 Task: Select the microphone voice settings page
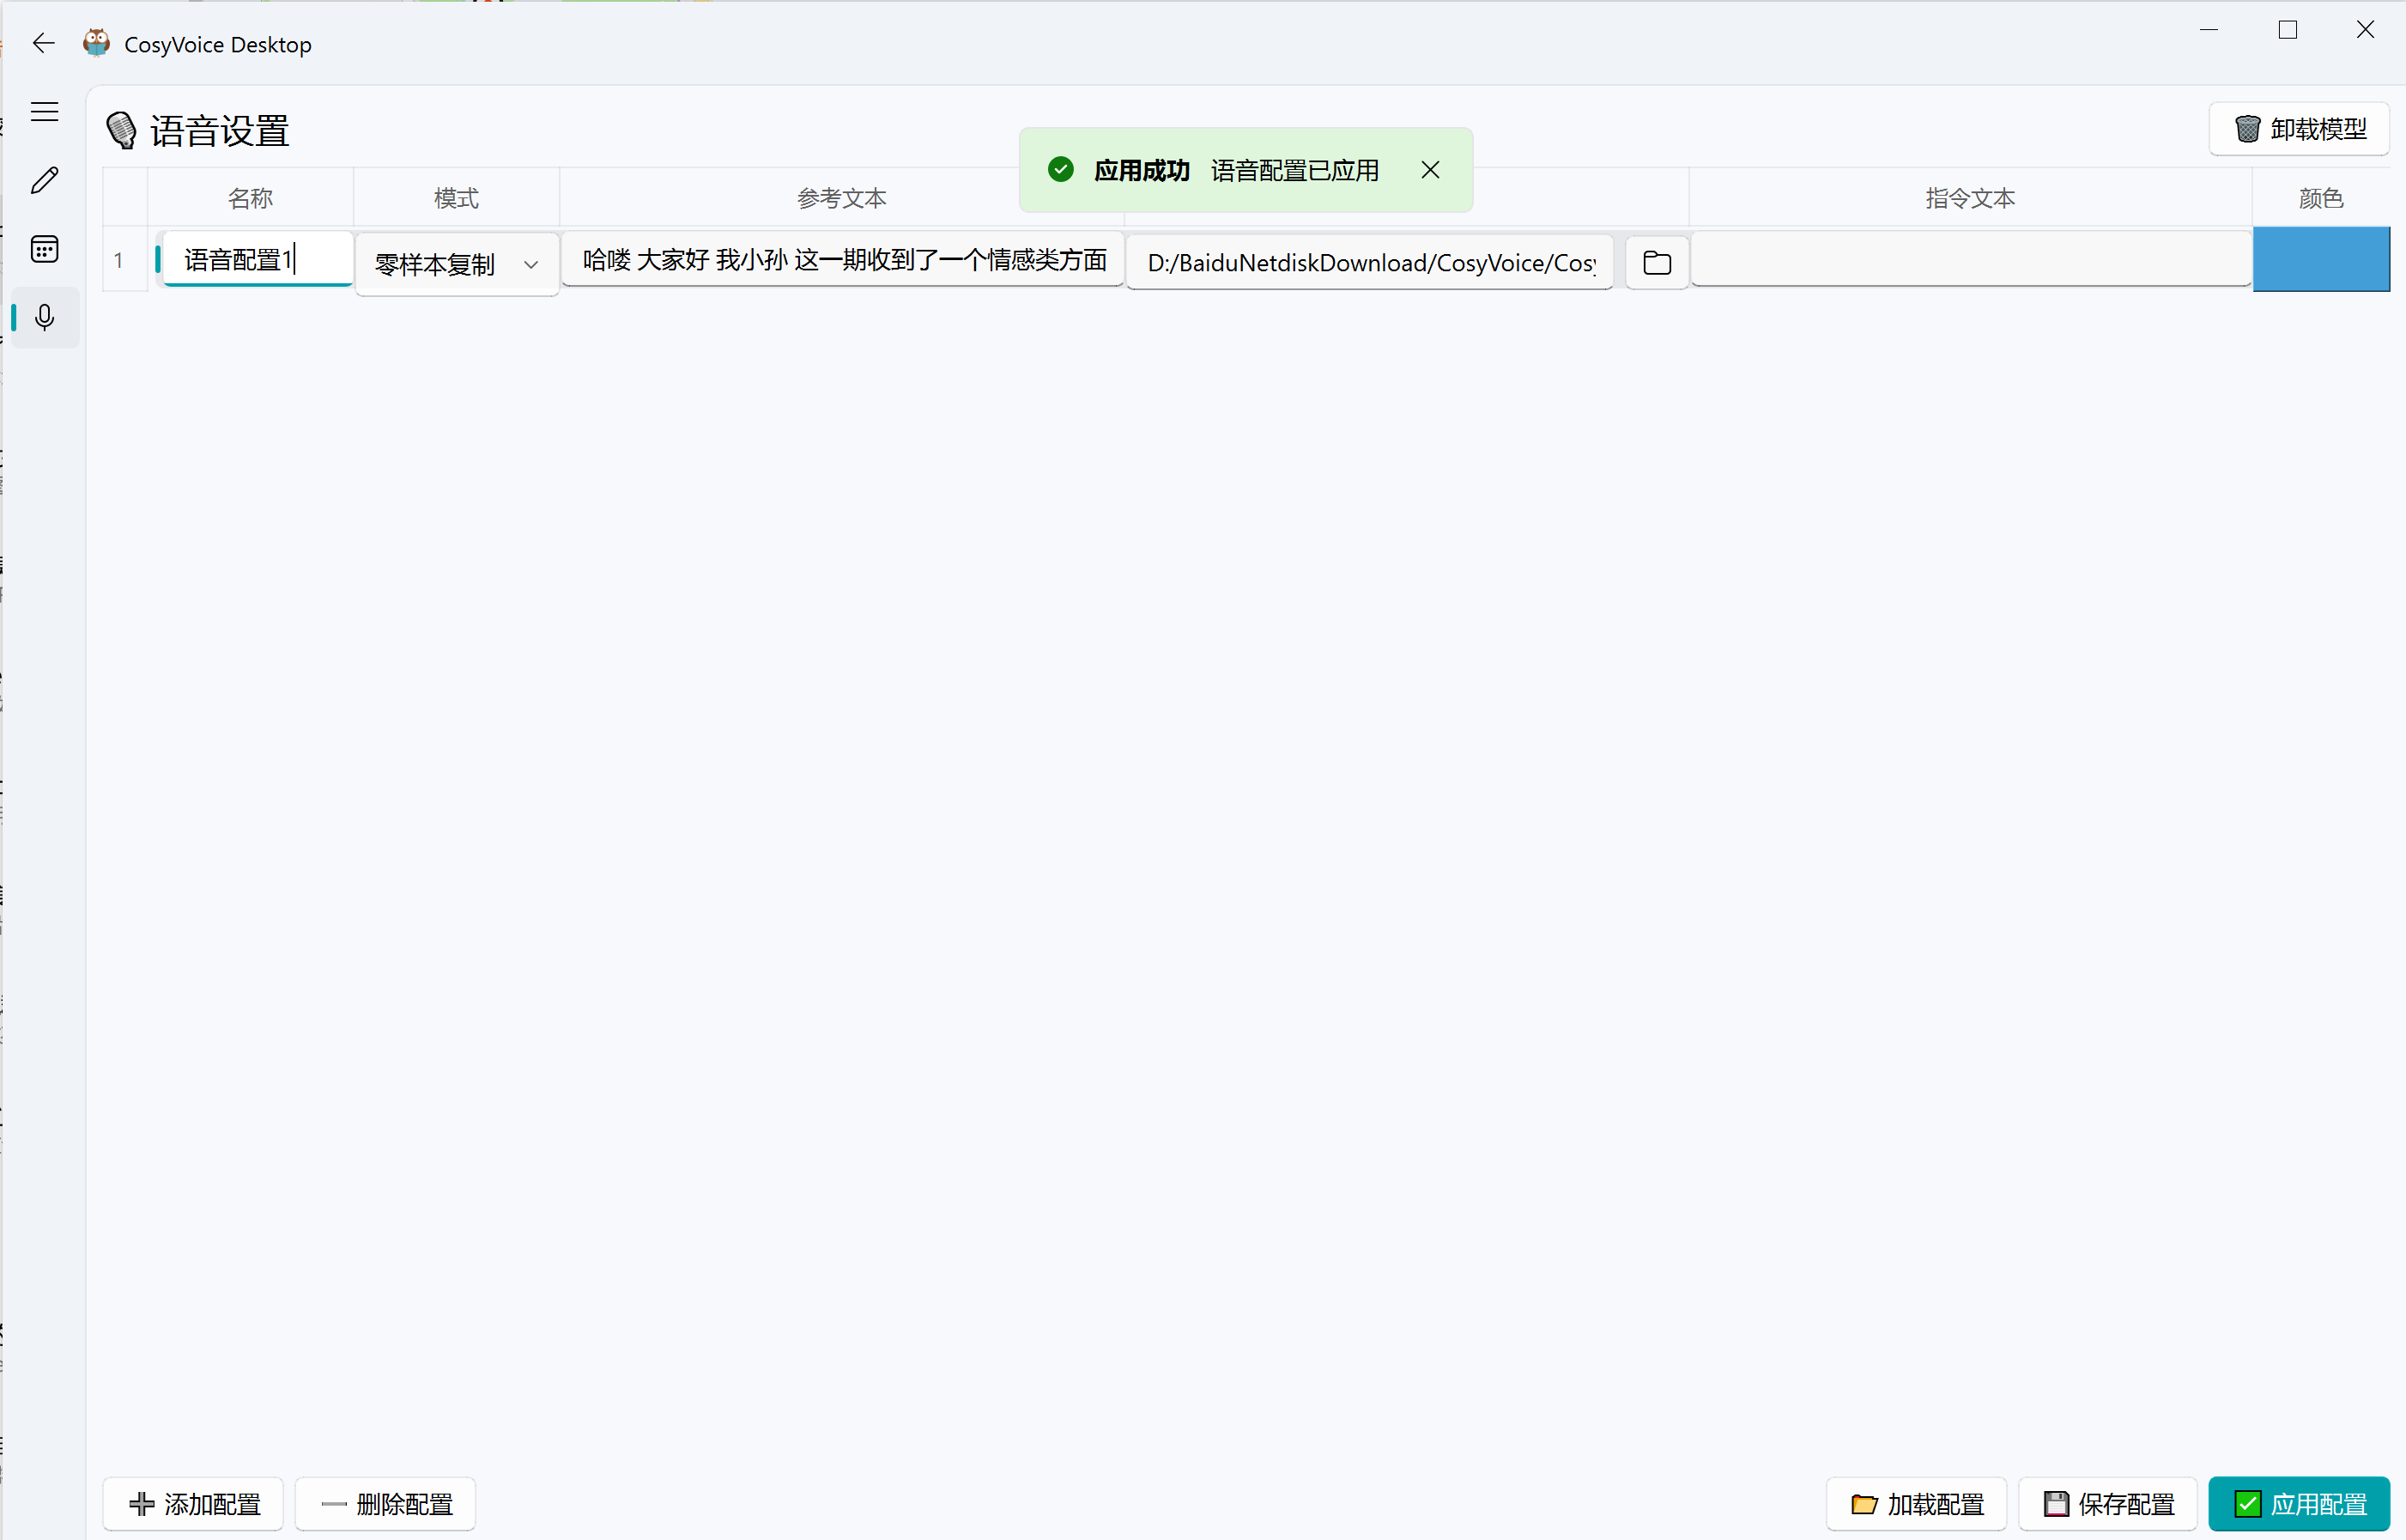(44, 318)
